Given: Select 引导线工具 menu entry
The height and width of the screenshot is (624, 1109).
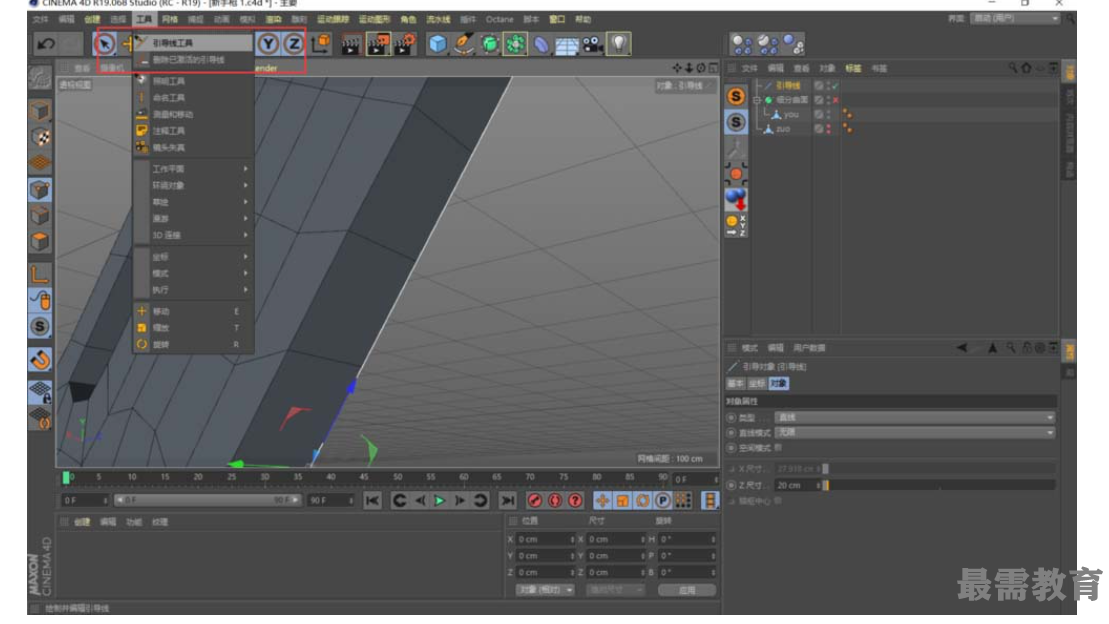Looking at the screenshot, I should (x=193, y=43).
